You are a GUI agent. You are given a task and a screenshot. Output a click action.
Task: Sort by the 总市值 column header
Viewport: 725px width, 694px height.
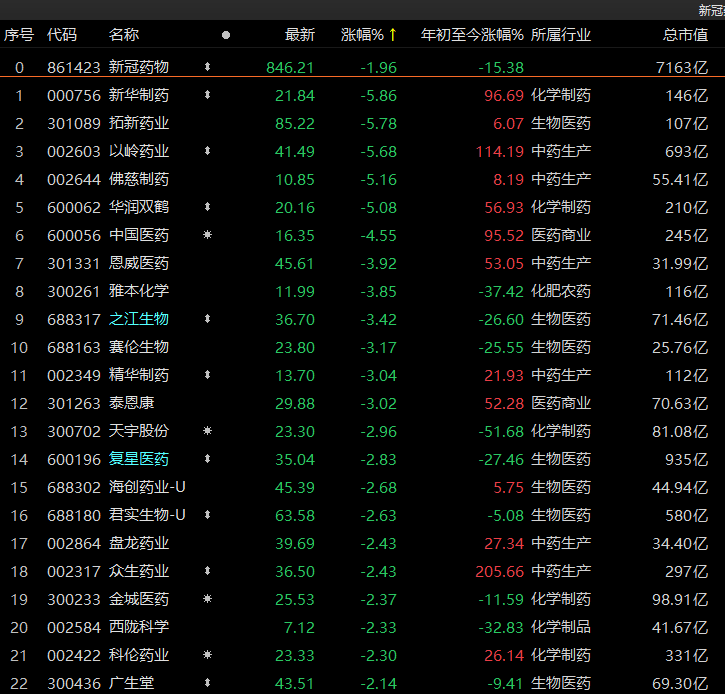point(685,35)
